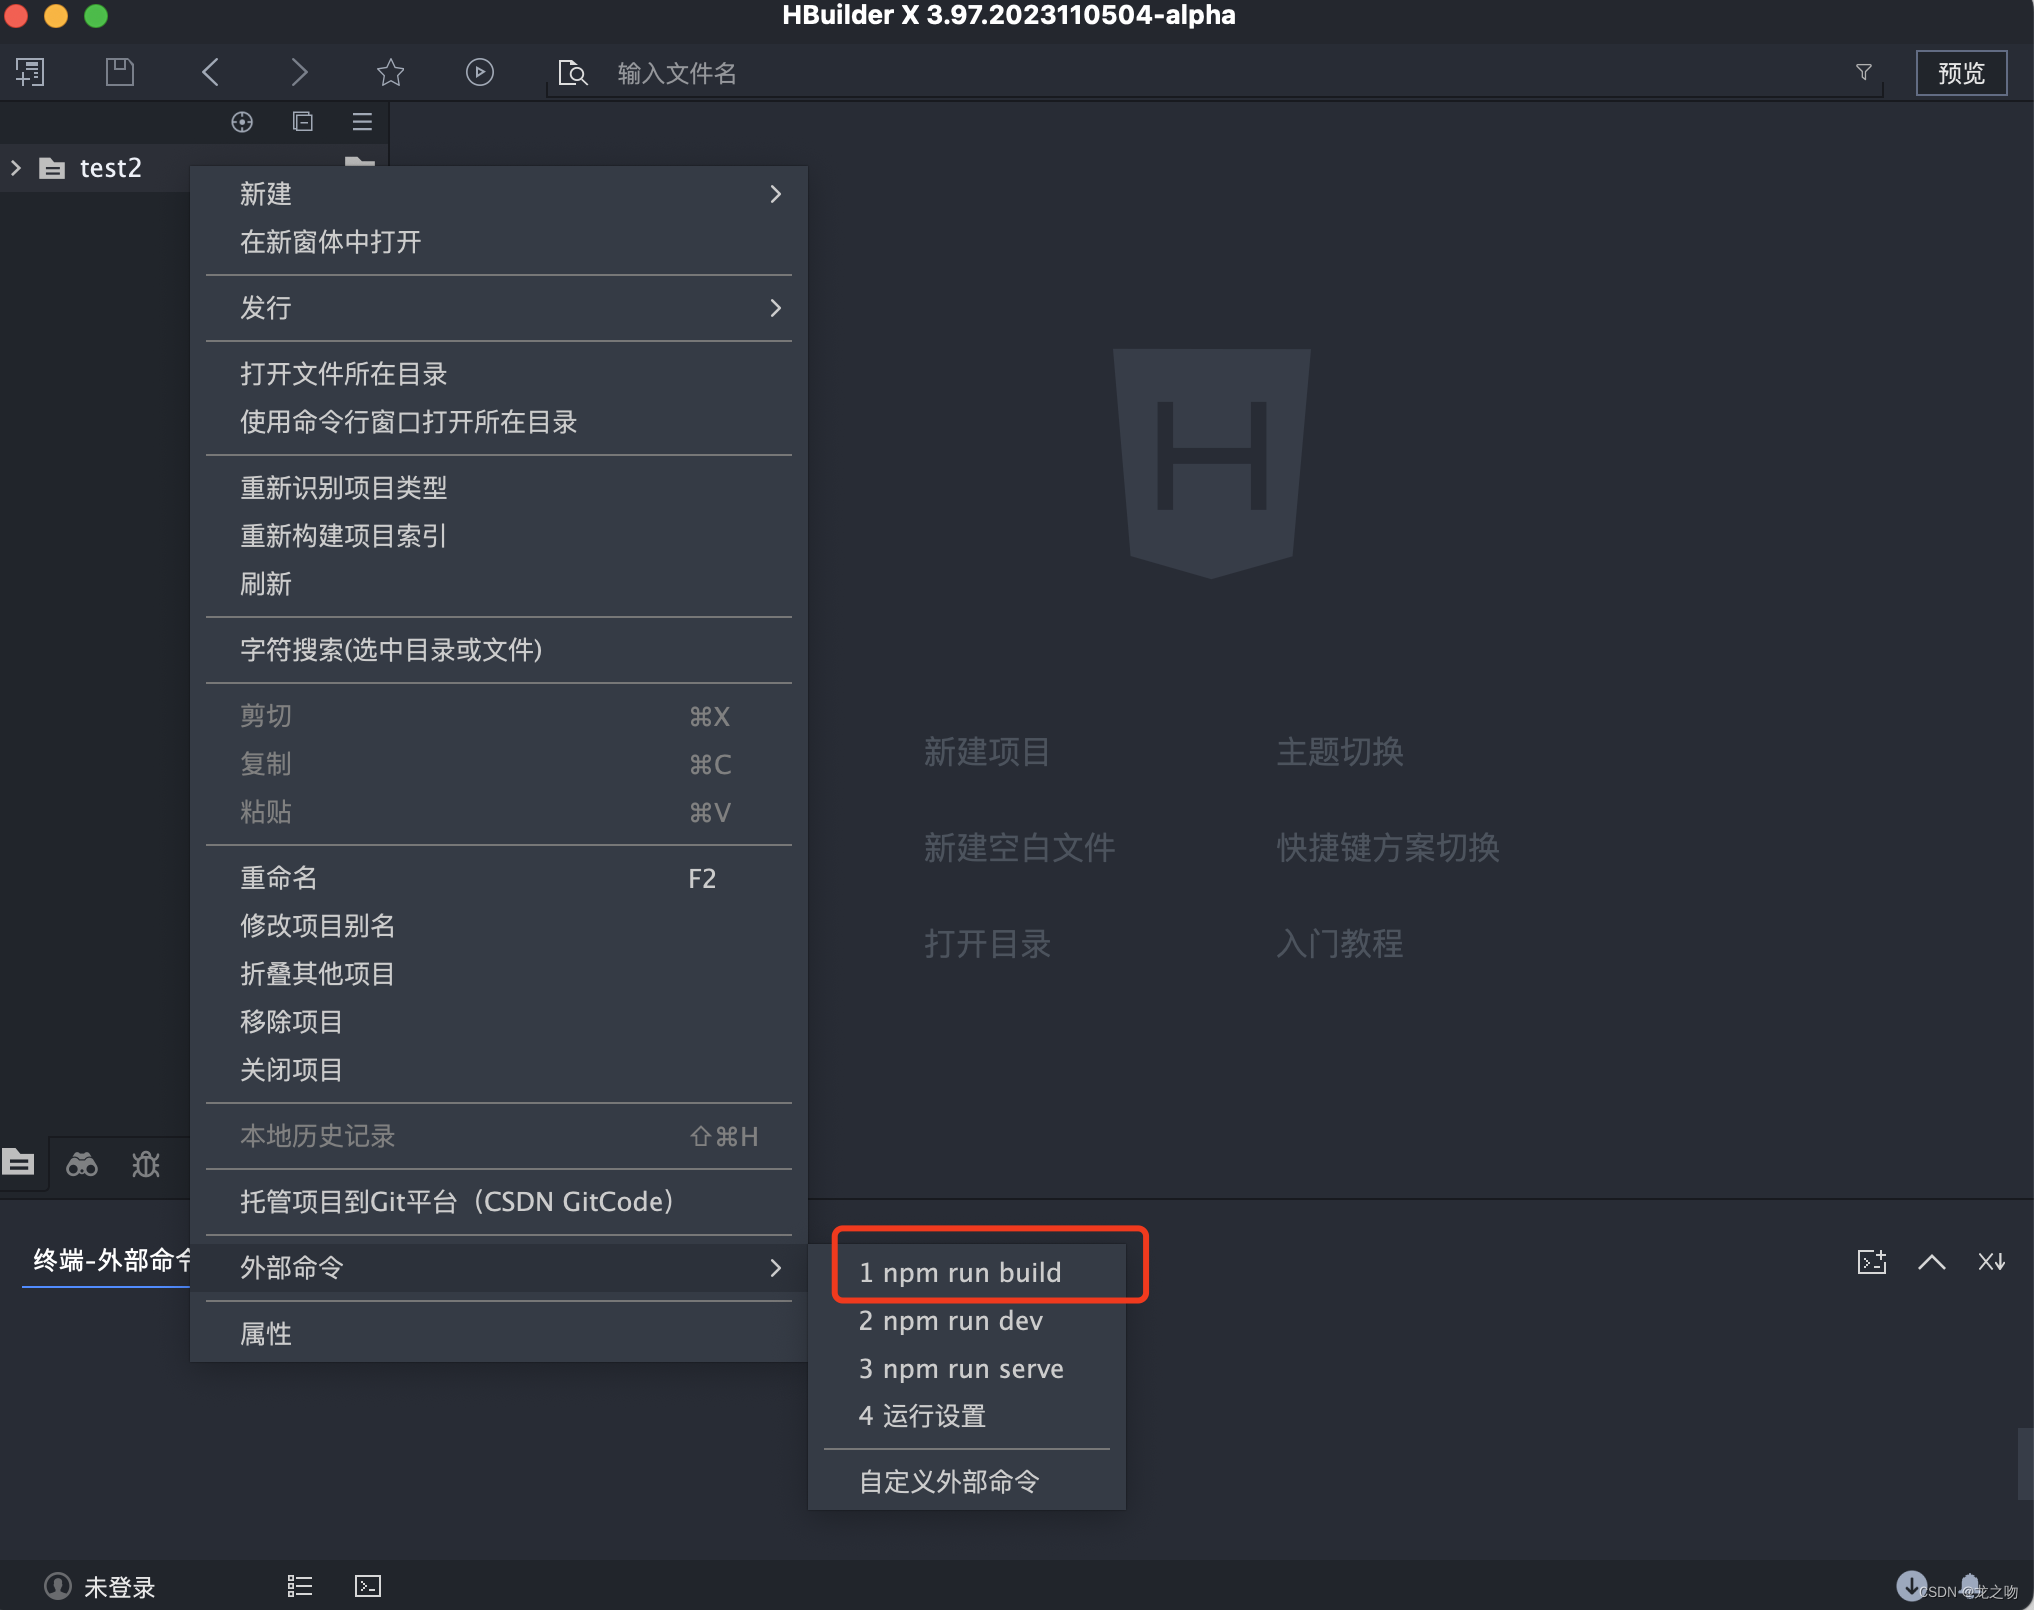The height and width of the screenshot is (1610, 2034).
Task: Run npm run build command
Action: [967, 1272]
